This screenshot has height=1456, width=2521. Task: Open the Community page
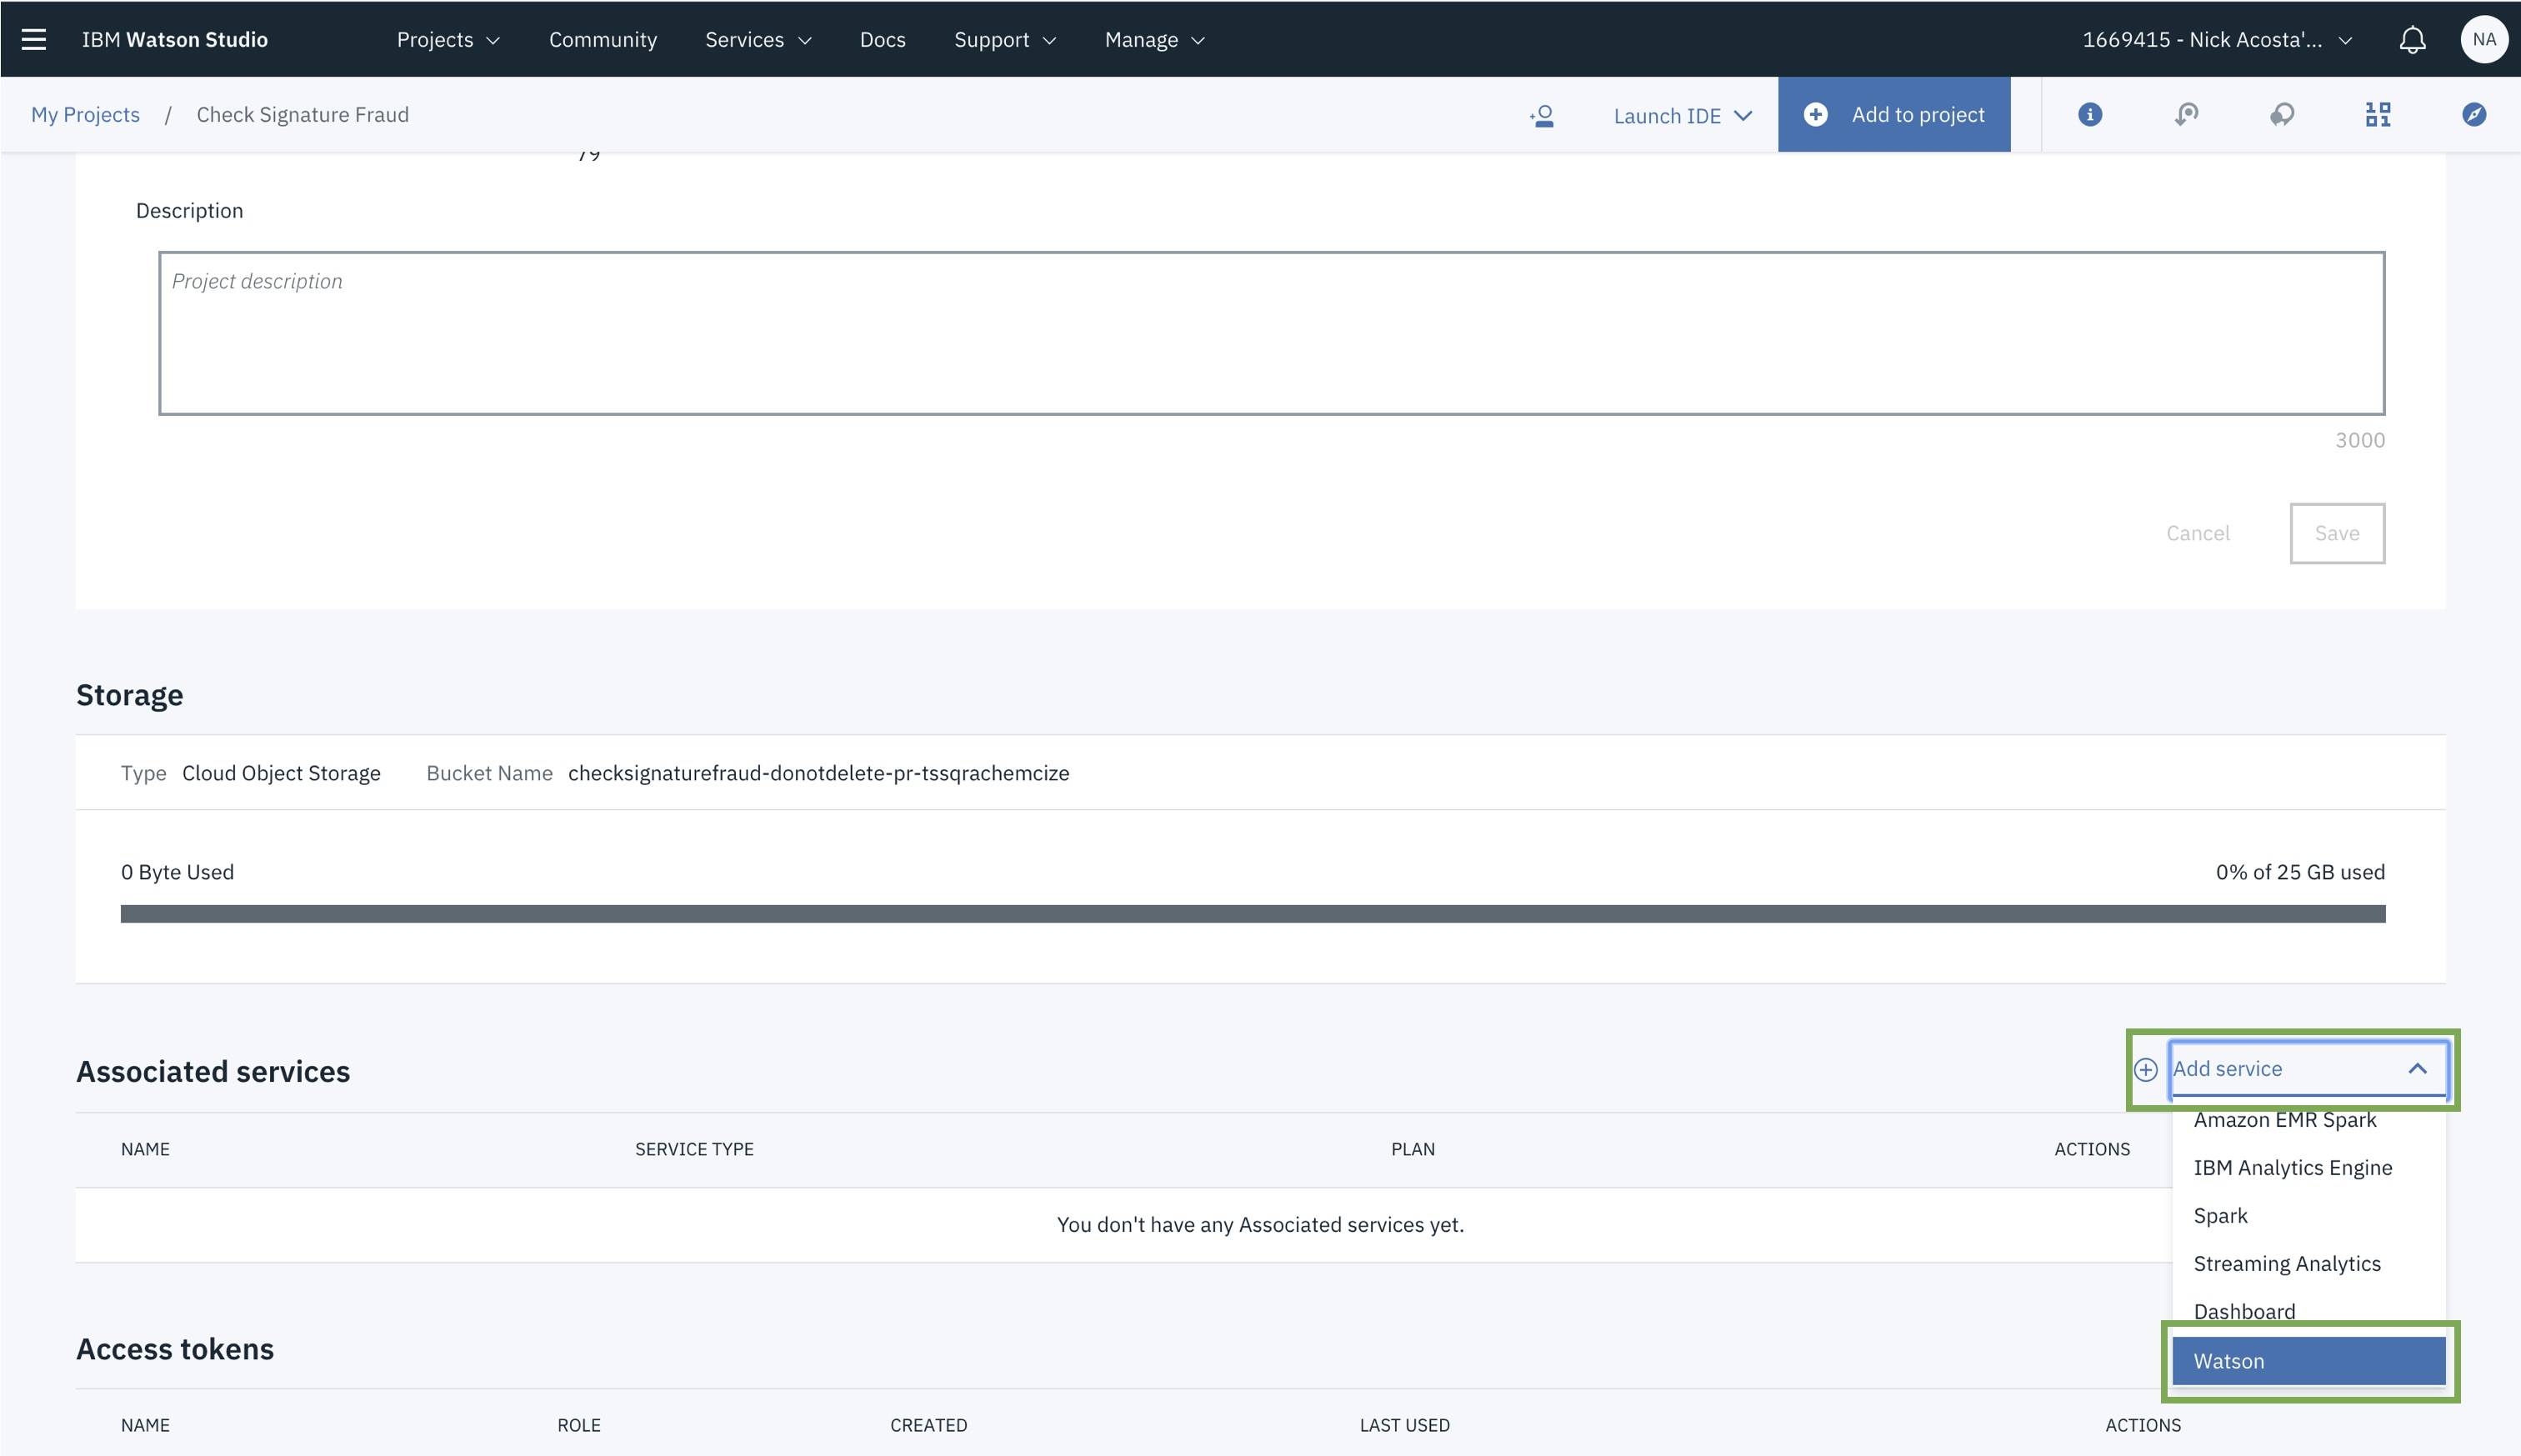[603, 39]
